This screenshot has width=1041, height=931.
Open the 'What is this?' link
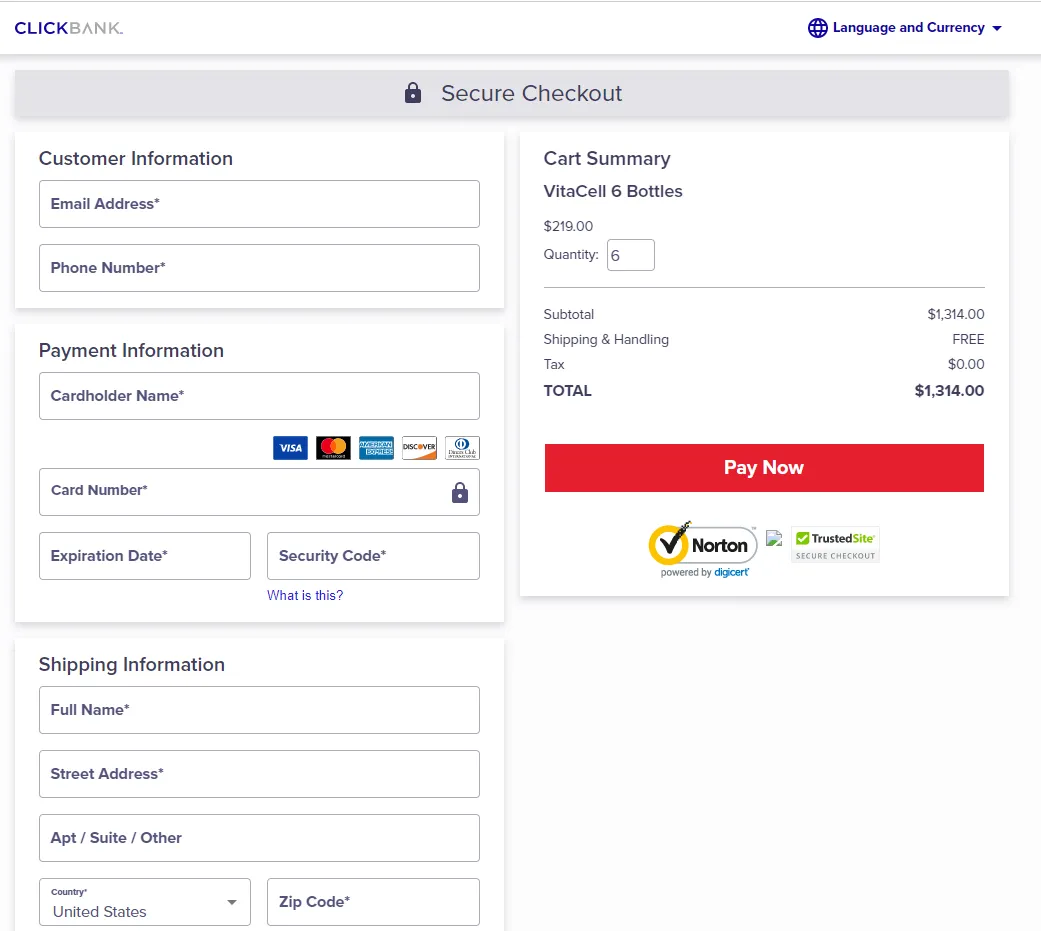pyautogui.click(x=305, y=596)
